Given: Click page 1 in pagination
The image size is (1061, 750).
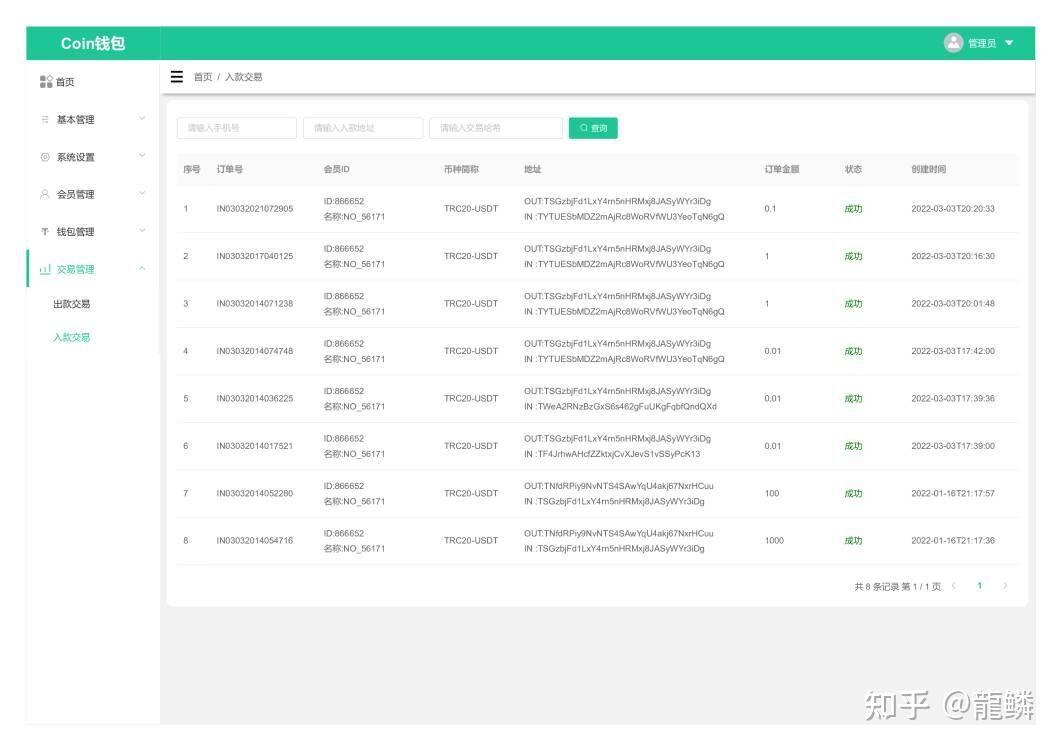Looking at the screenshot, I should click(x=979, y=586).
